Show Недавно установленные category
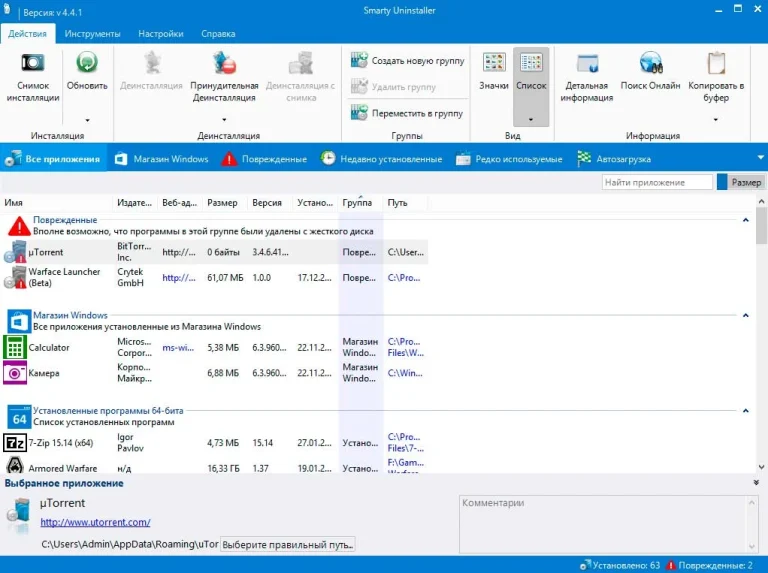The image size is (768, 573). [381, 159]
